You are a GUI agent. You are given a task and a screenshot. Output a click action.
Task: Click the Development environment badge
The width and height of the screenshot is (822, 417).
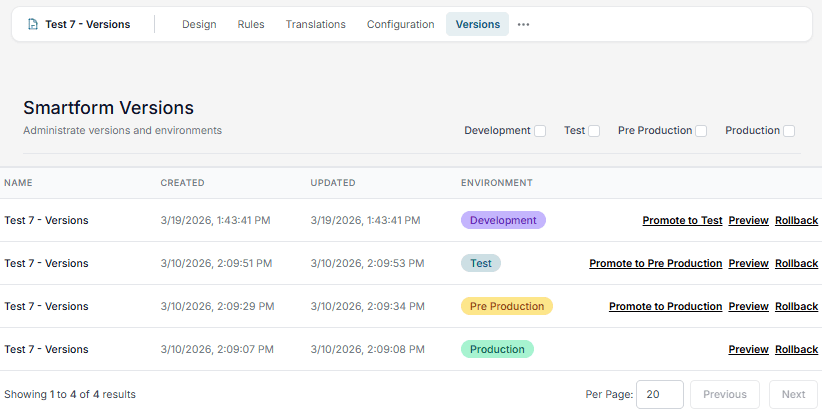(x=503, y=220)
